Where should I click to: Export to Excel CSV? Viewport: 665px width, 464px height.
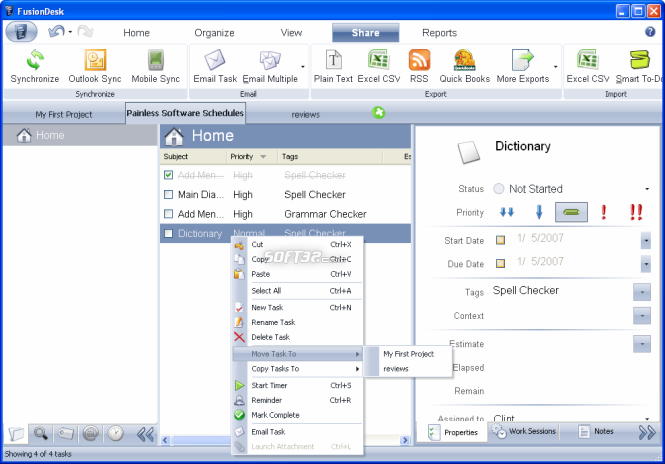379,66
